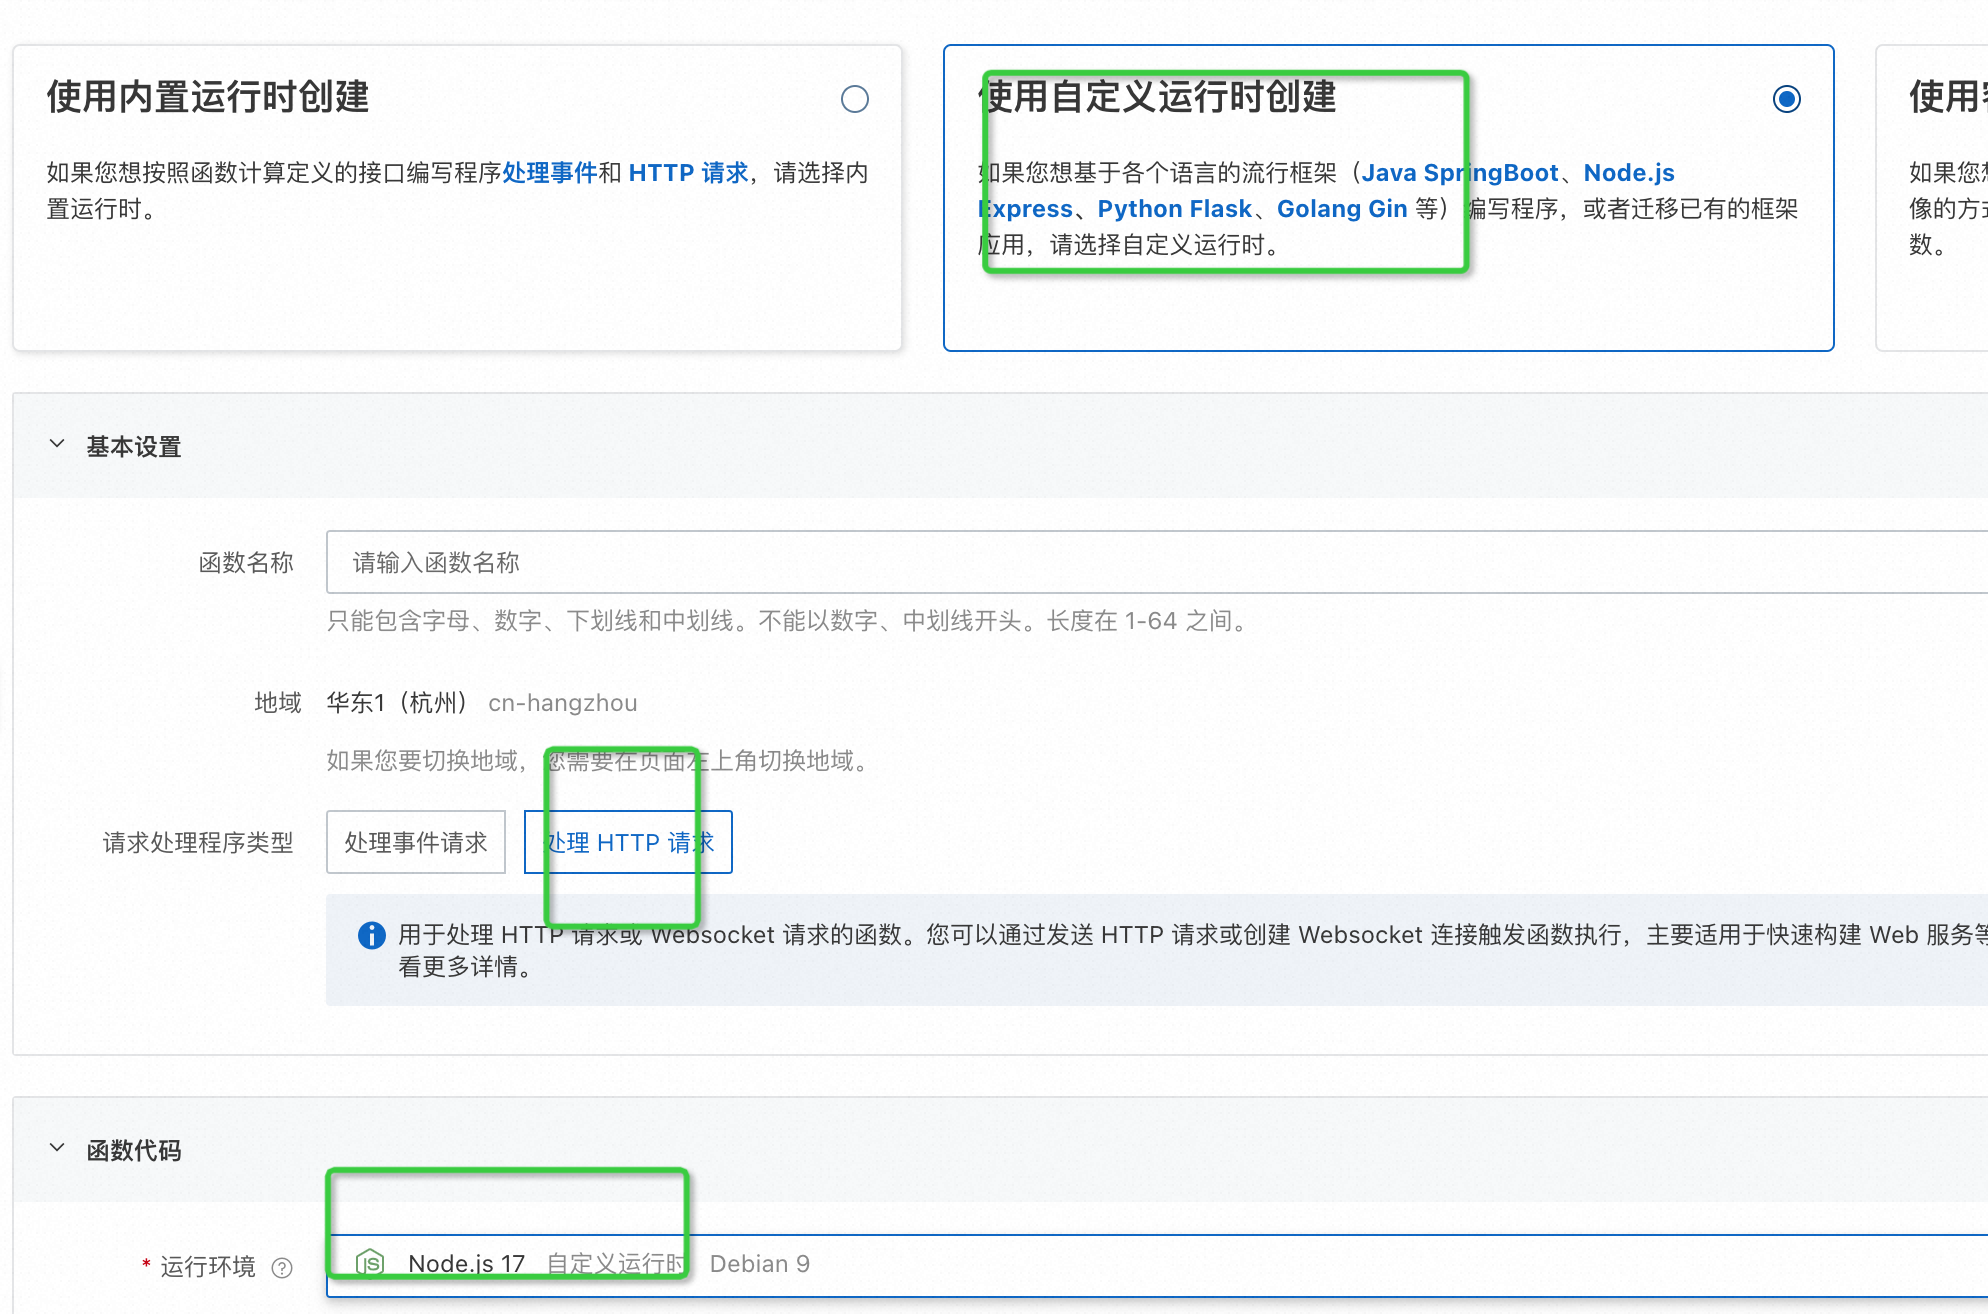Click the Debian 9 label in runtime field
Viewport: 1988px width, 1314px height.
tap(759, 1264)
